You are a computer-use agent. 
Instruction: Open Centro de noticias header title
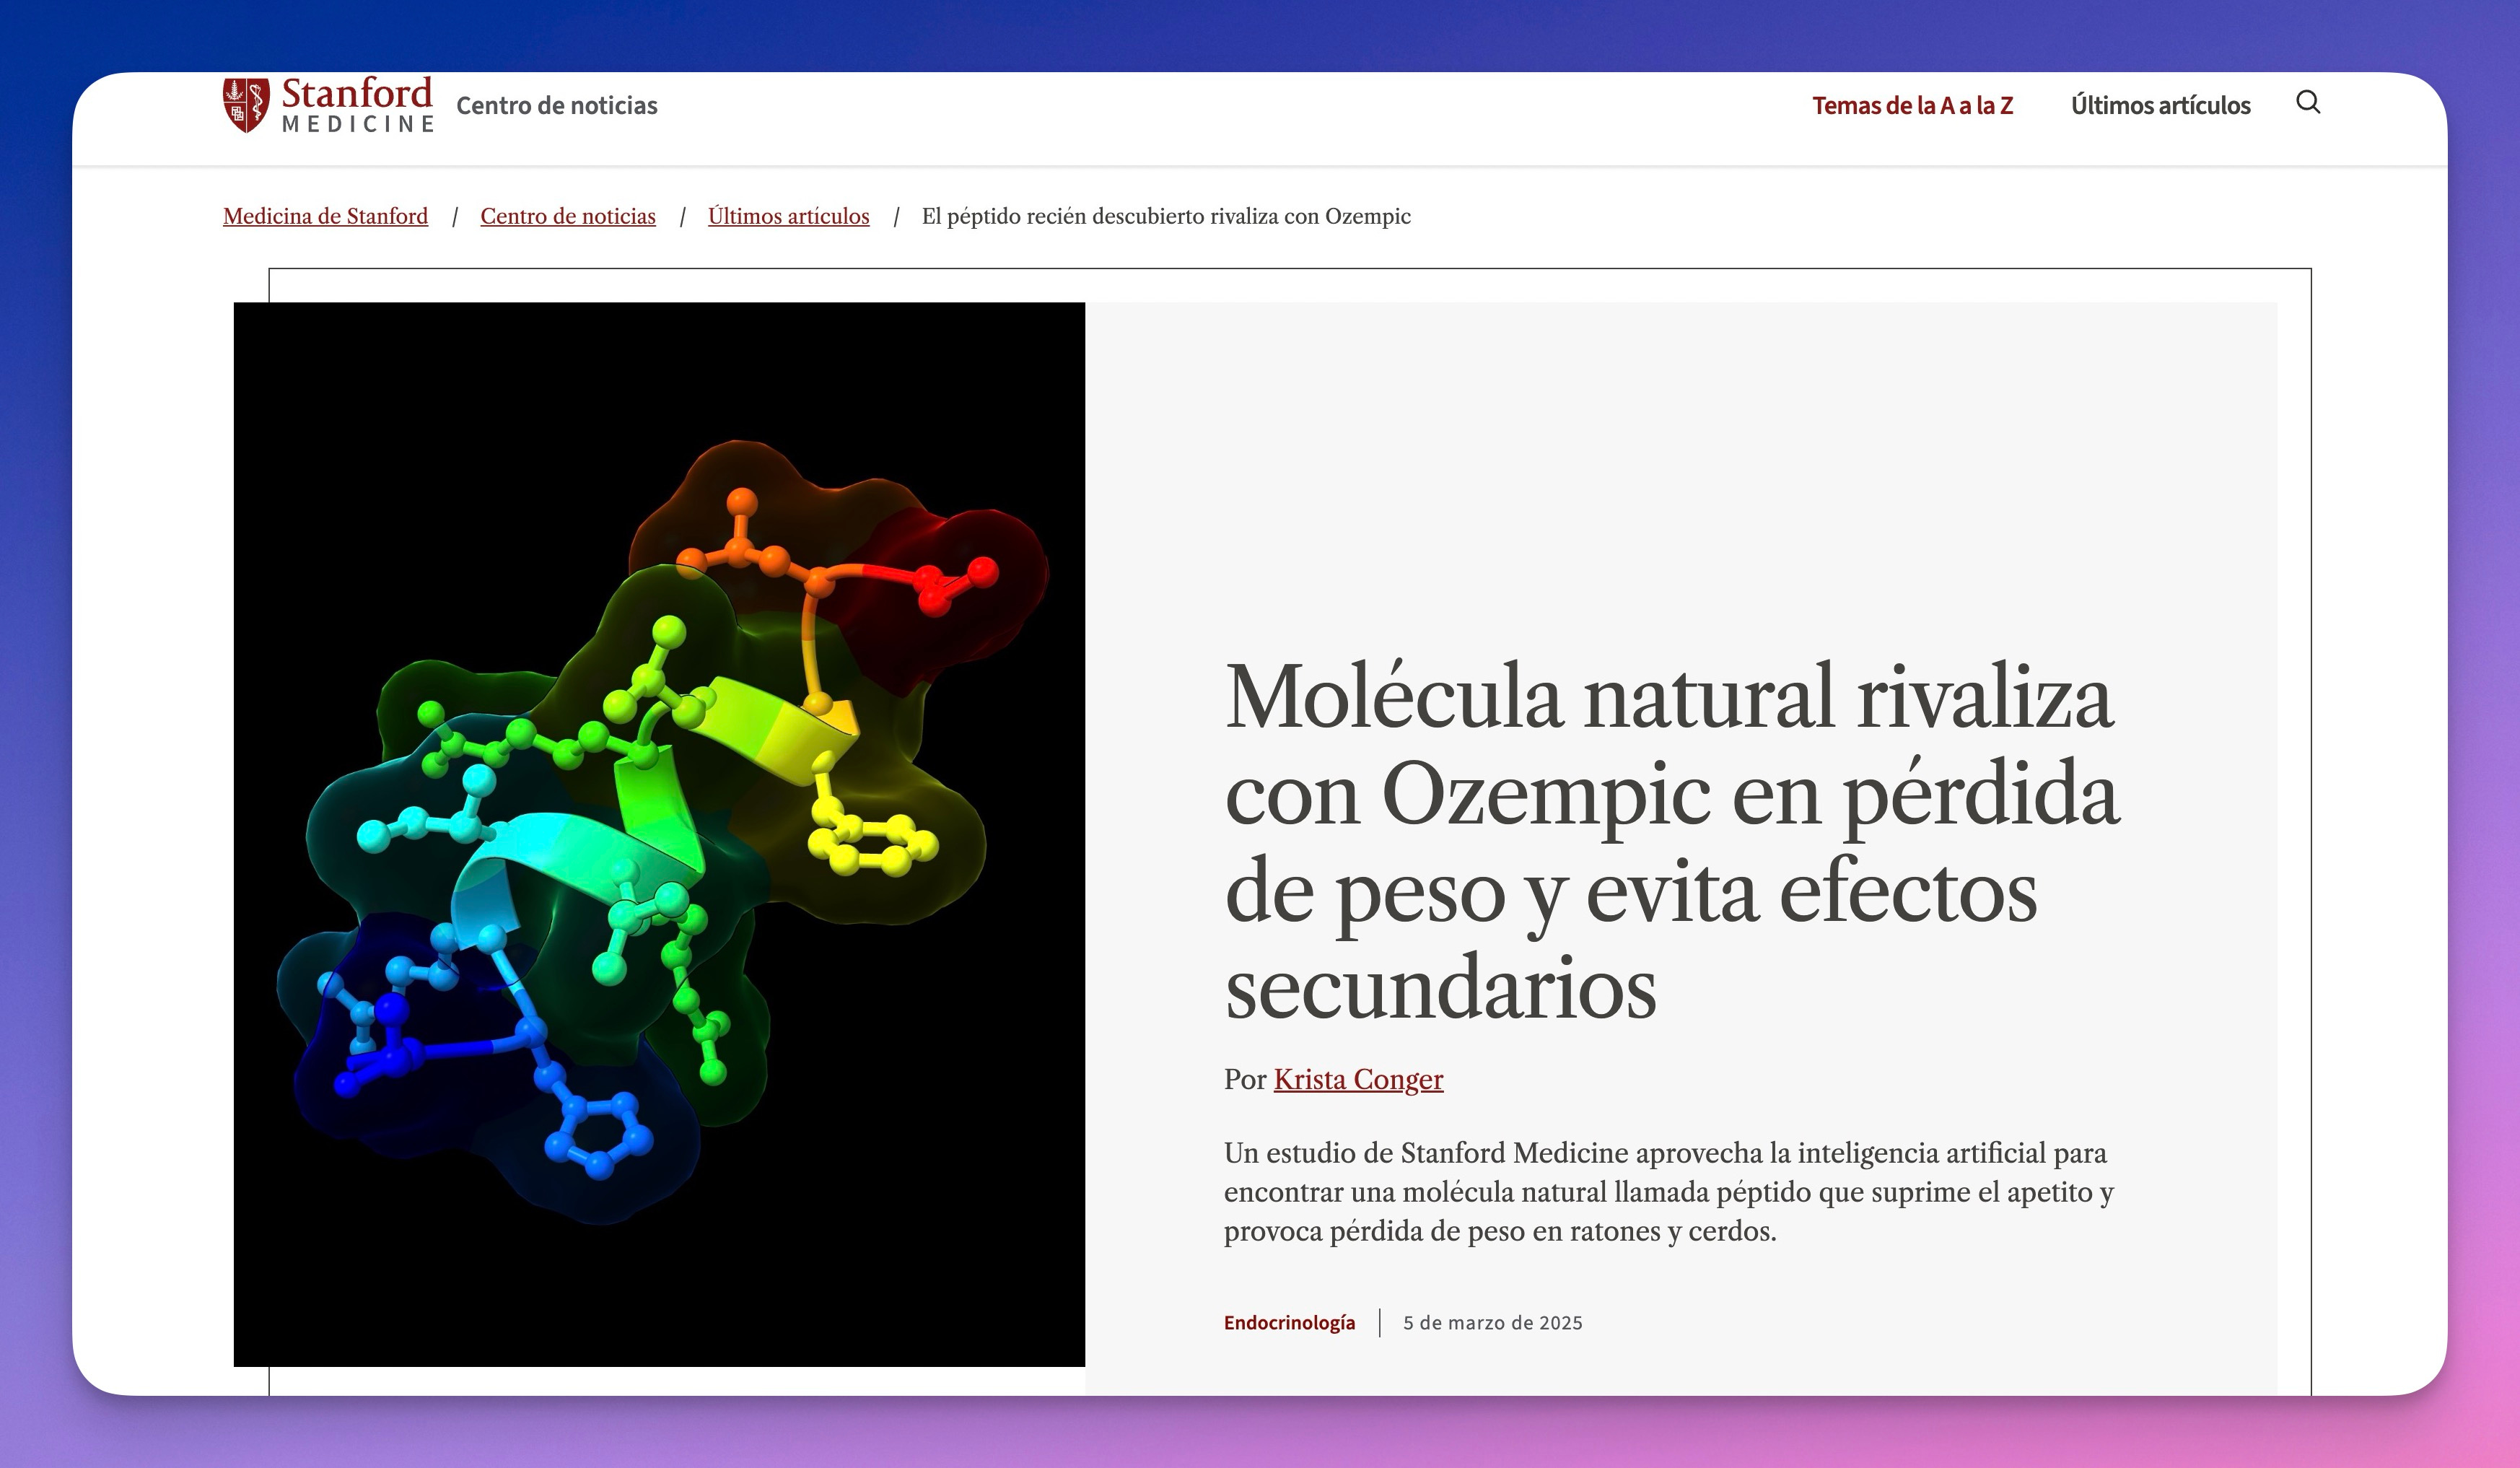coord(557,105)
